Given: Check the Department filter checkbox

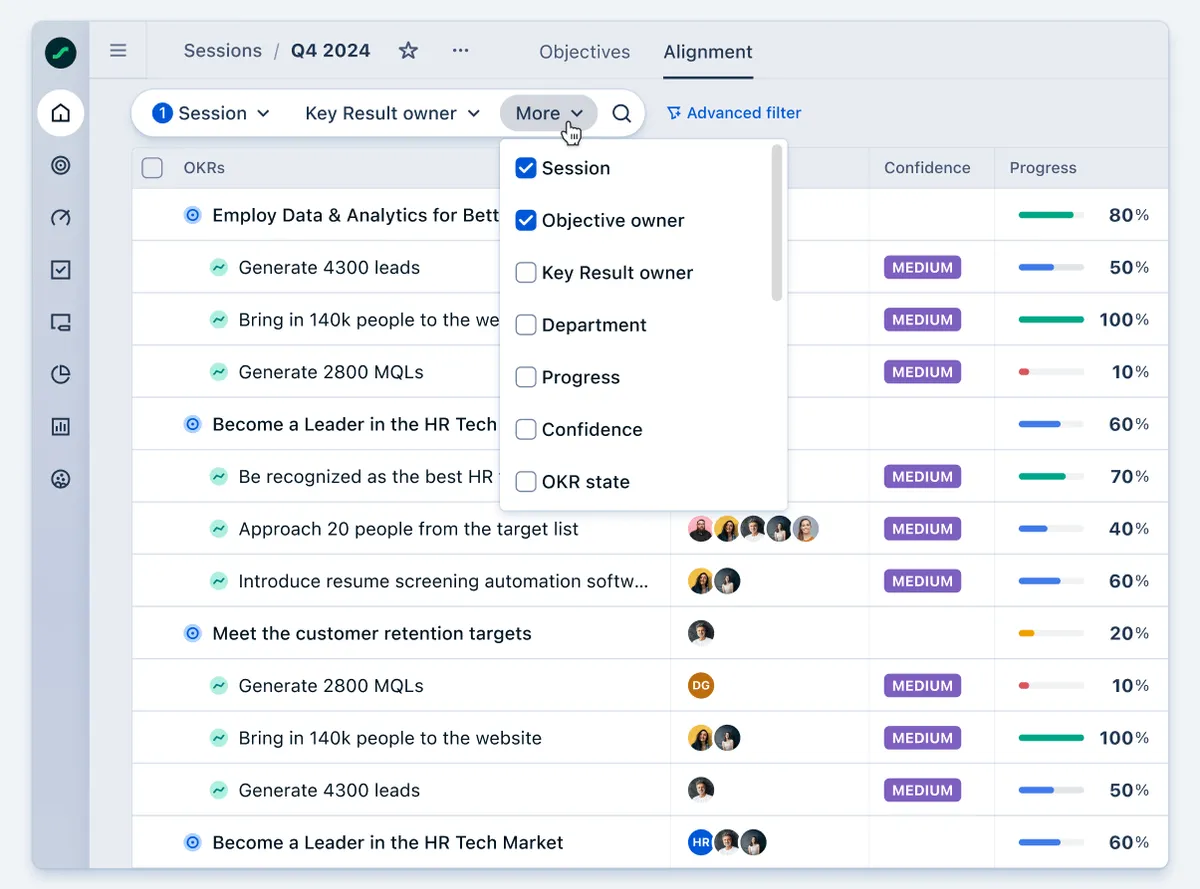Looking at the screenshot, I should tap(526, 325).
